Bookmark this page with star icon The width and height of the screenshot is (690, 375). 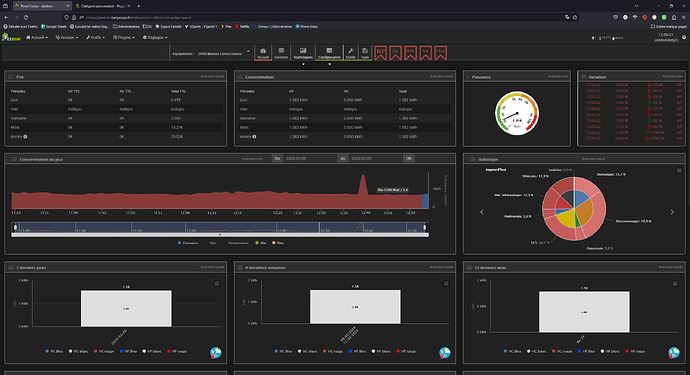[x=575, y=17]
